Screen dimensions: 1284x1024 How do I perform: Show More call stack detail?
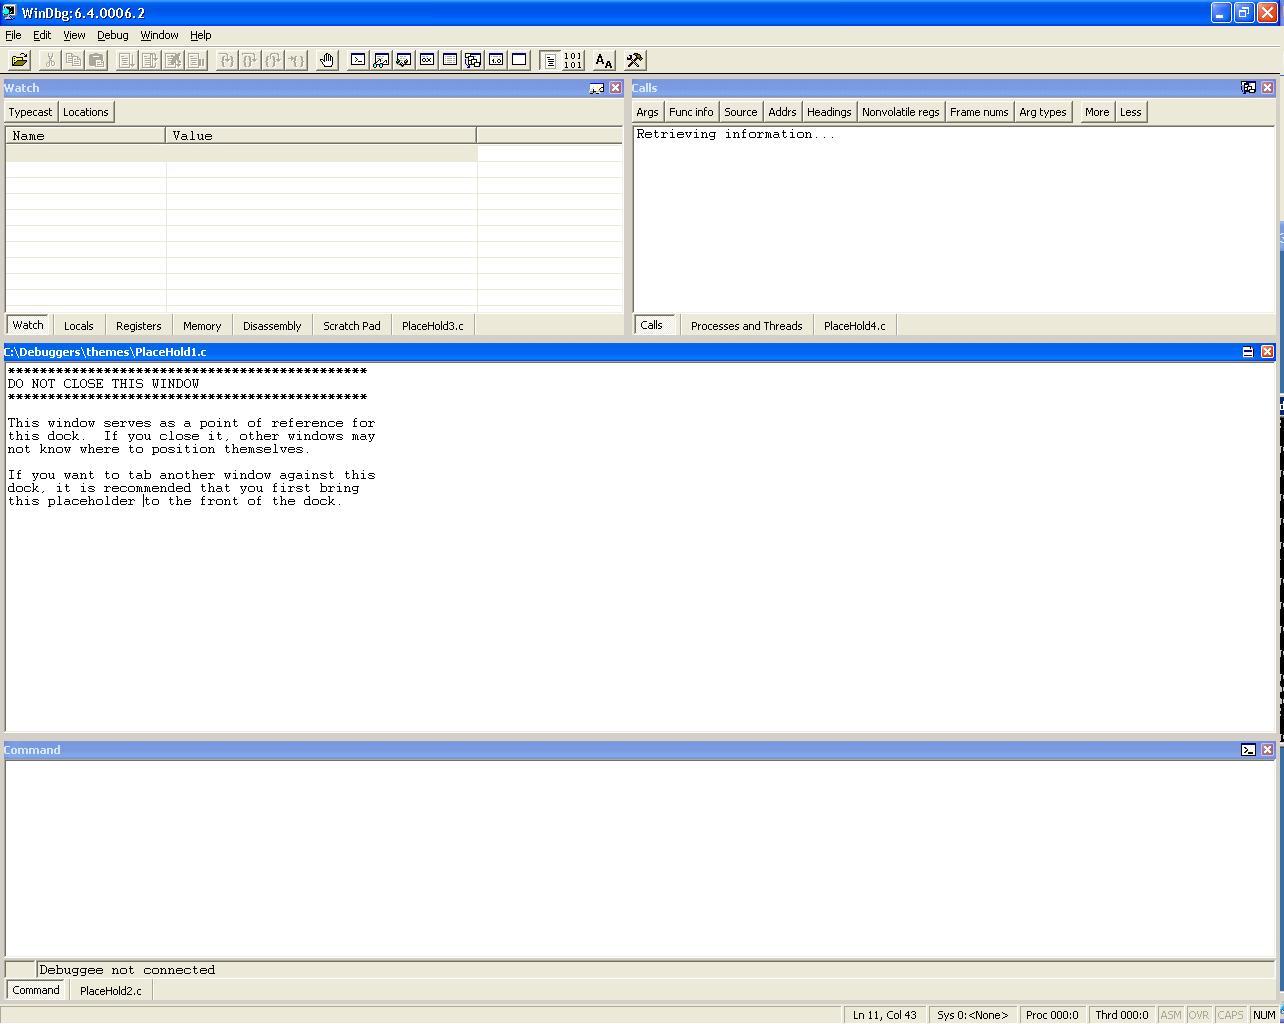(1096, 111)
